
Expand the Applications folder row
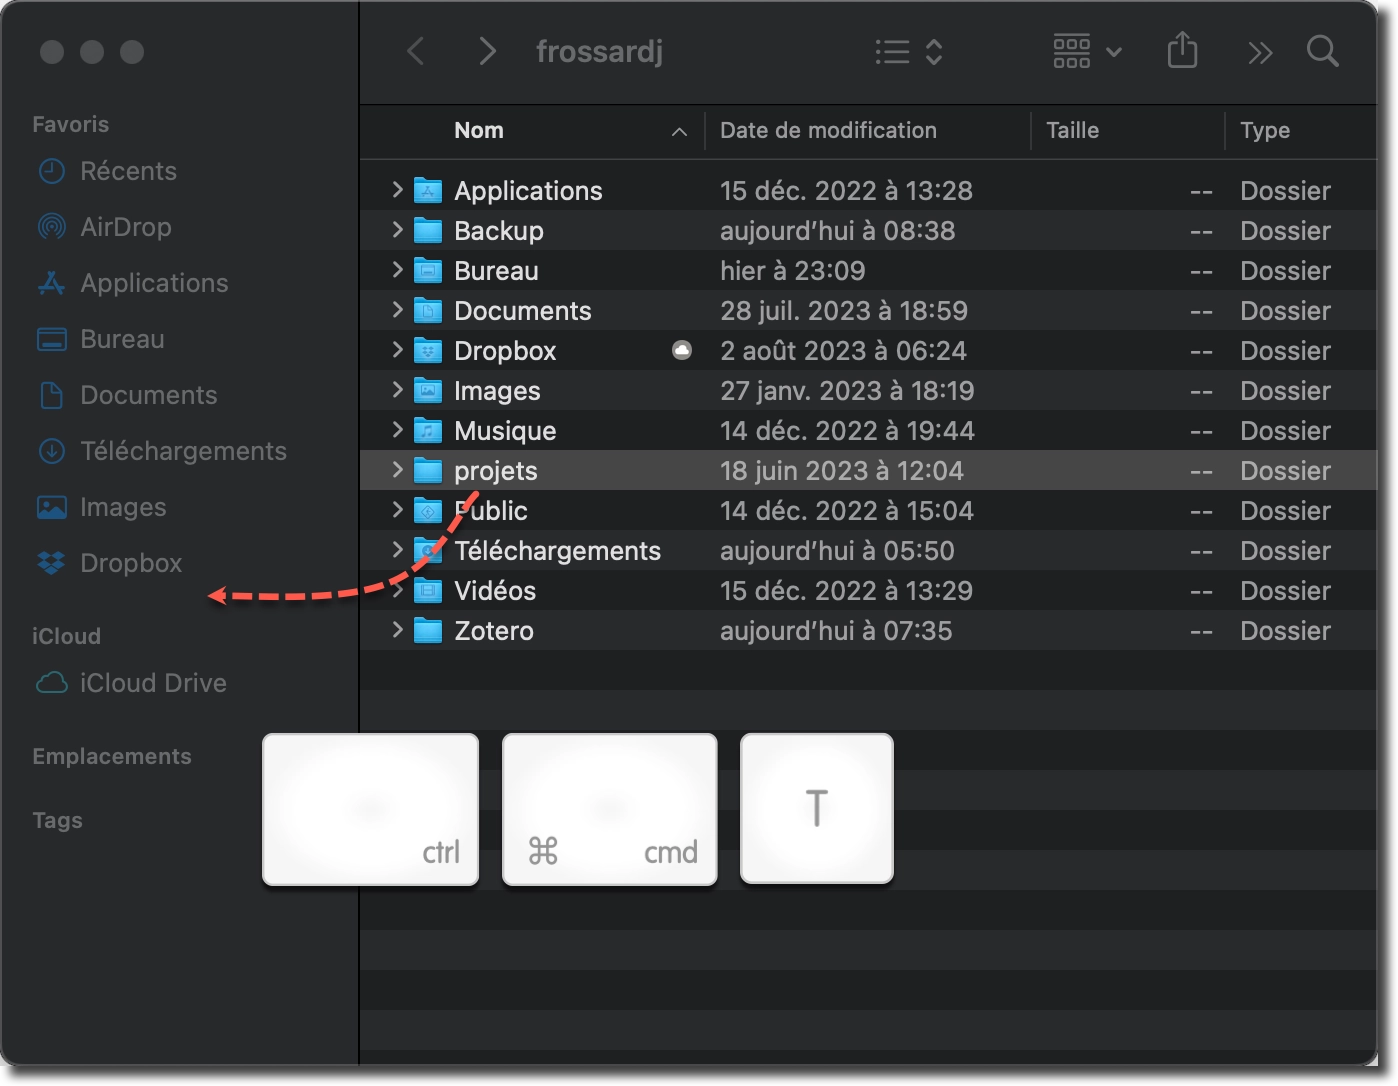(397, 190)
